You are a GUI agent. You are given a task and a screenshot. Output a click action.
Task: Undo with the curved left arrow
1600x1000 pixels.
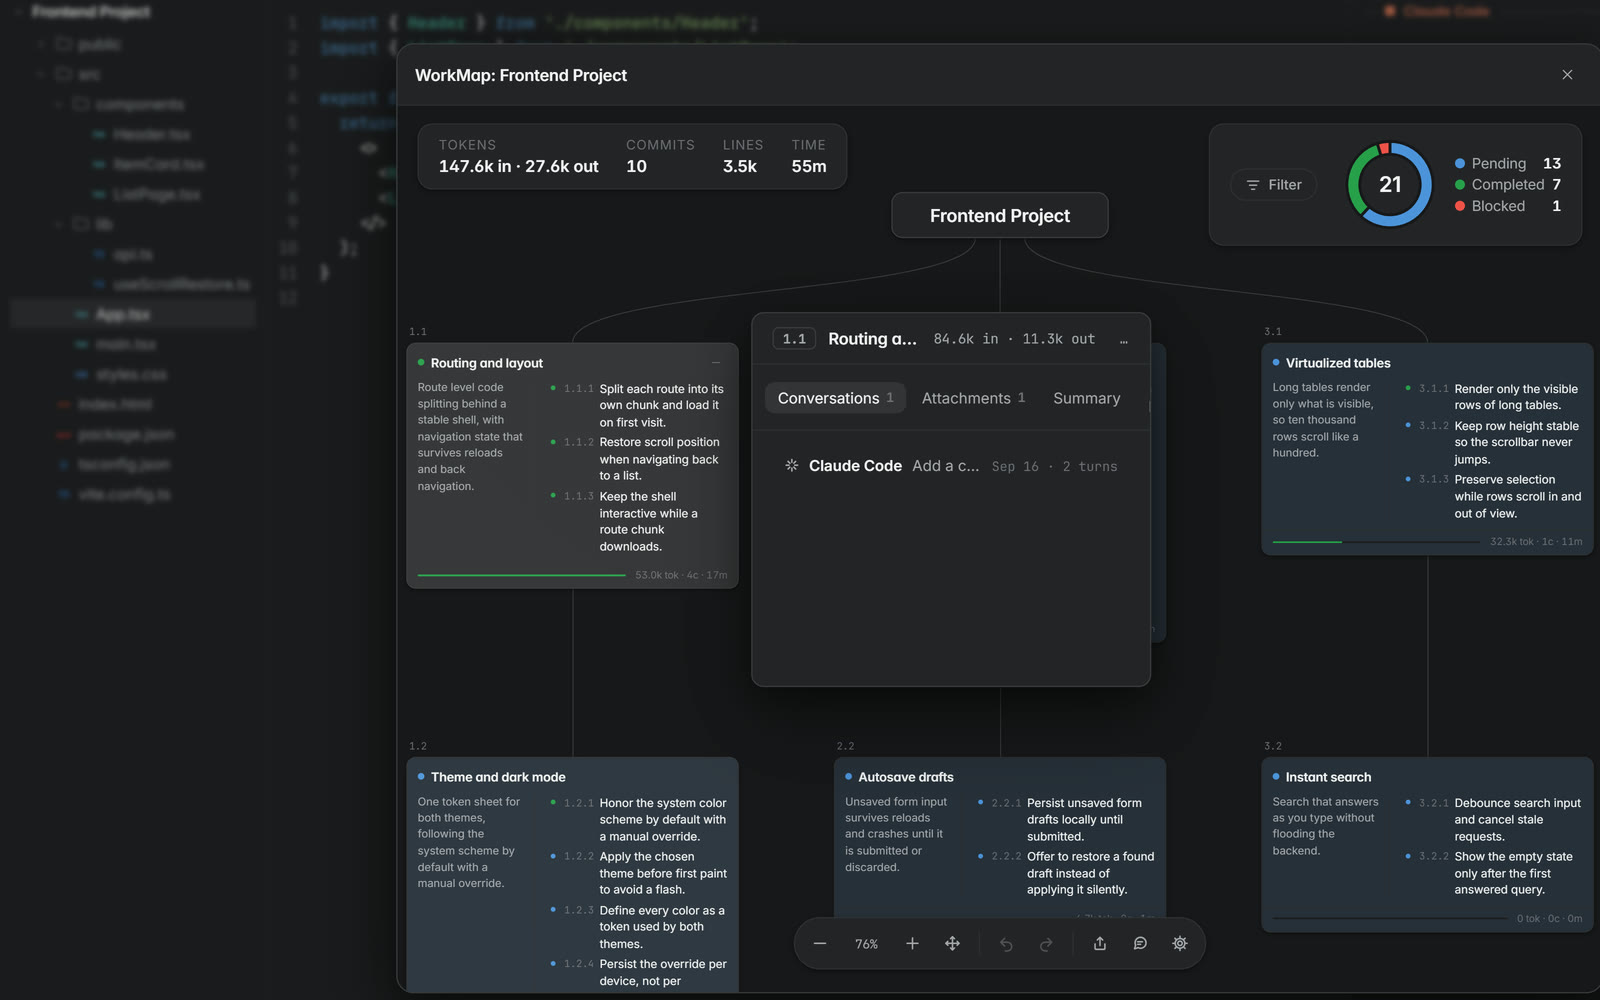1006,944
